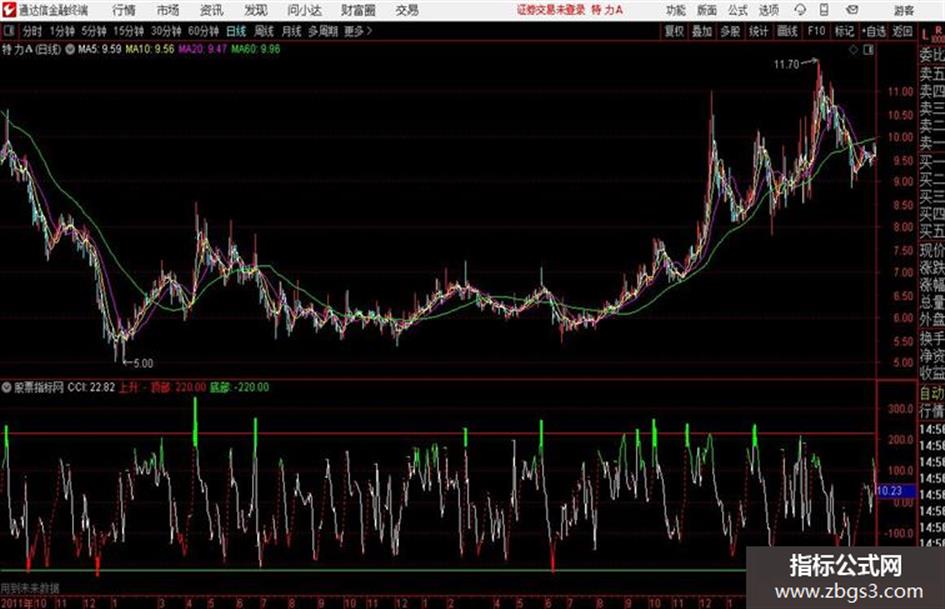Click the 游客 user account label
Viewport: 945px width, 609px height.
tap(904, 10)
